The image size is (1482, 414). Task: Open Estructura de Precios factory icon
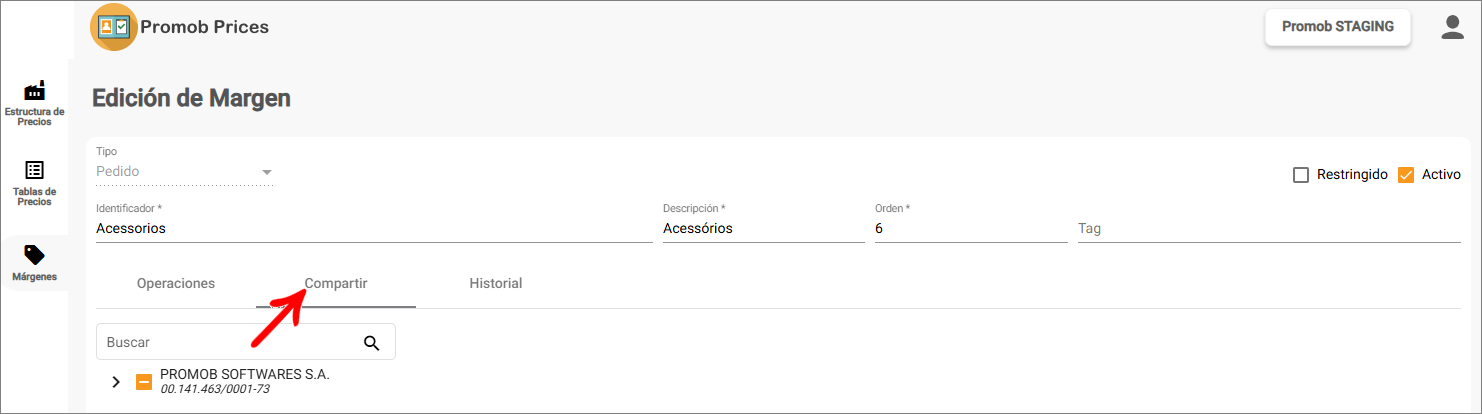point(35,90)
